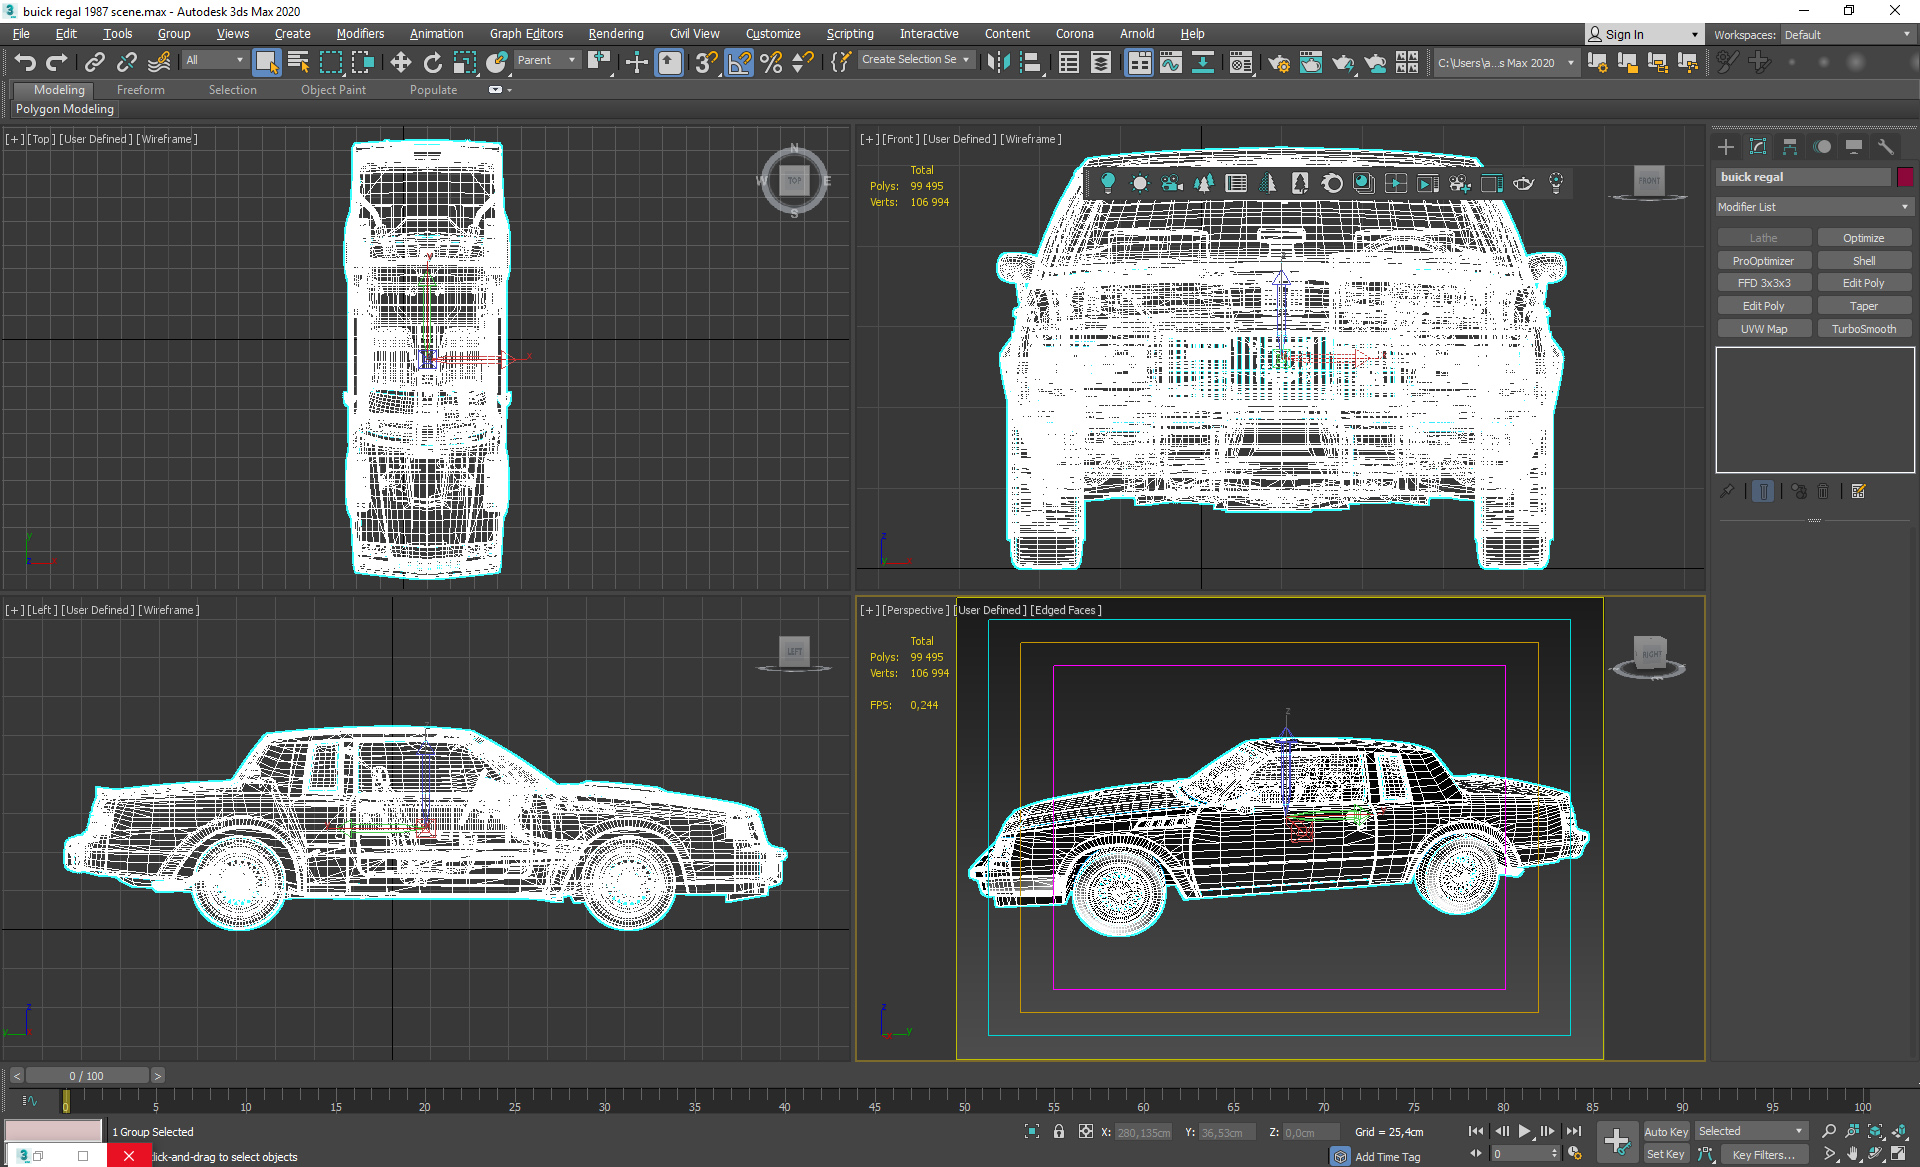Toggle Show End Result in modifier stack
This screenshot has width=1920, height=1167.
click(x=1763, y=491)
